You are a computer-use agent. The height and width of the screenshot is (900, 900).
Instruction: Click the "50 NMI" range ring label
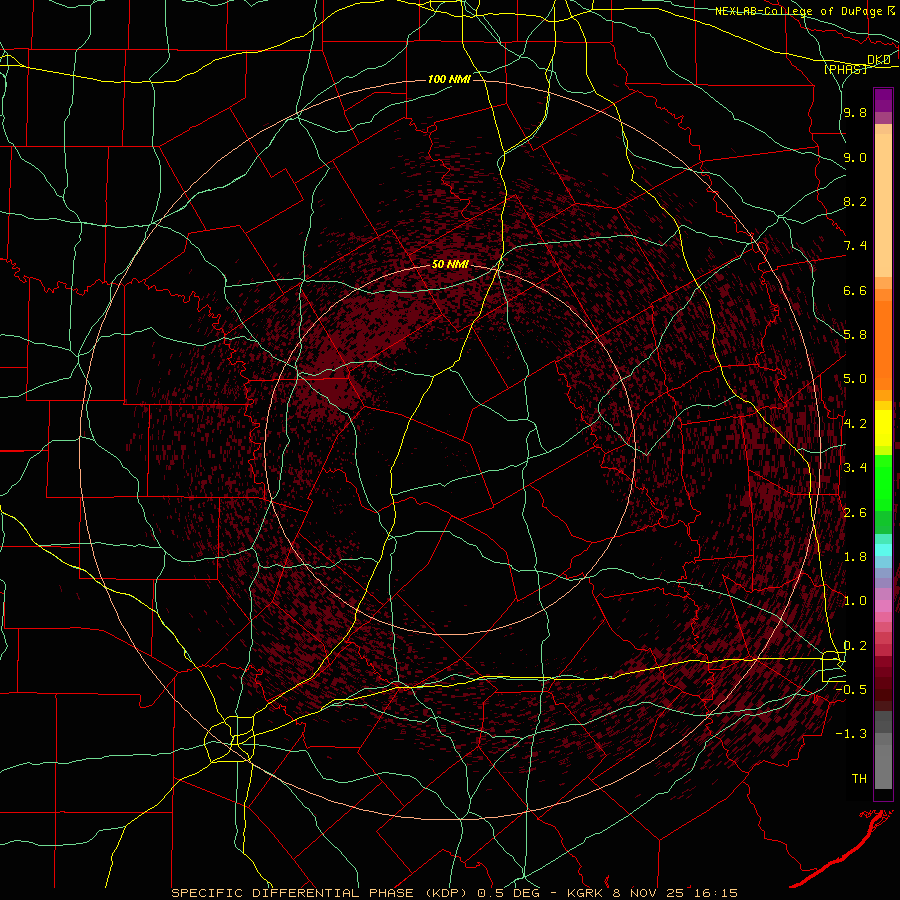[450, 265]
